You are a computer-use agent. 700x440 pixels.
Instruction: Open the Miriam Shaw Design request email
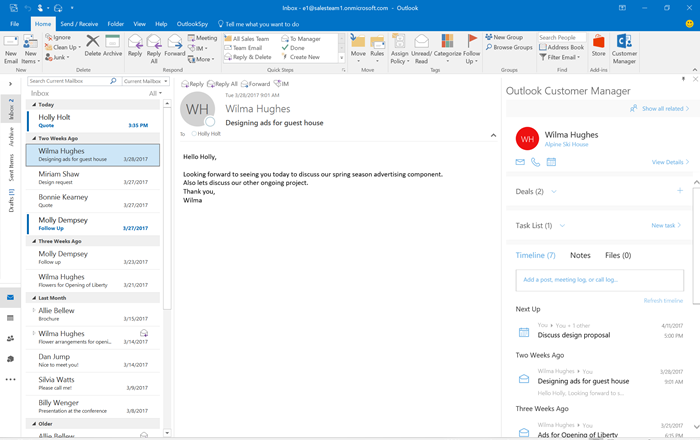93,178
